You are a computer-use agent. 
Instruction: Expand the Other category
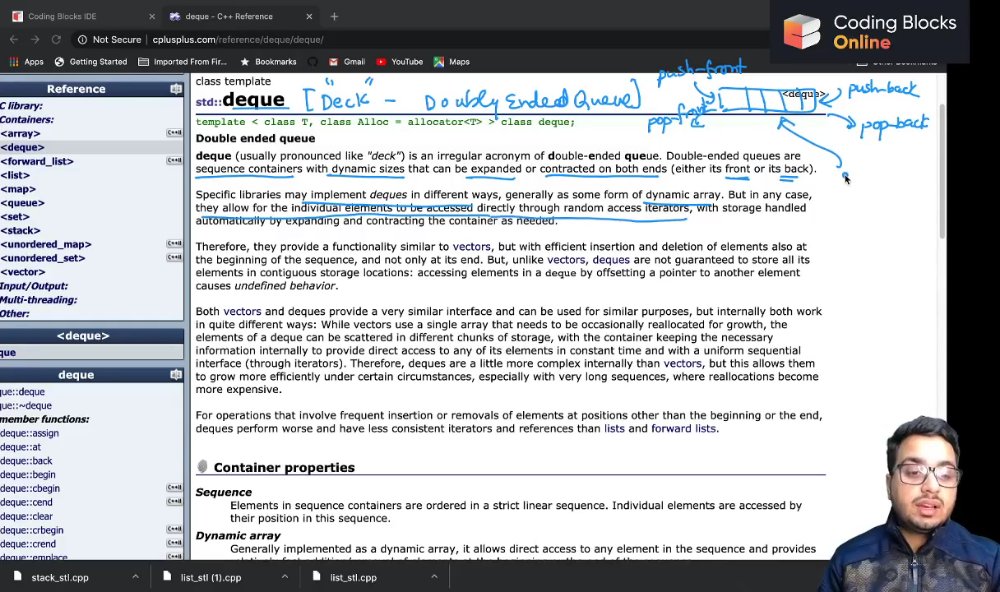click(15, 314)
